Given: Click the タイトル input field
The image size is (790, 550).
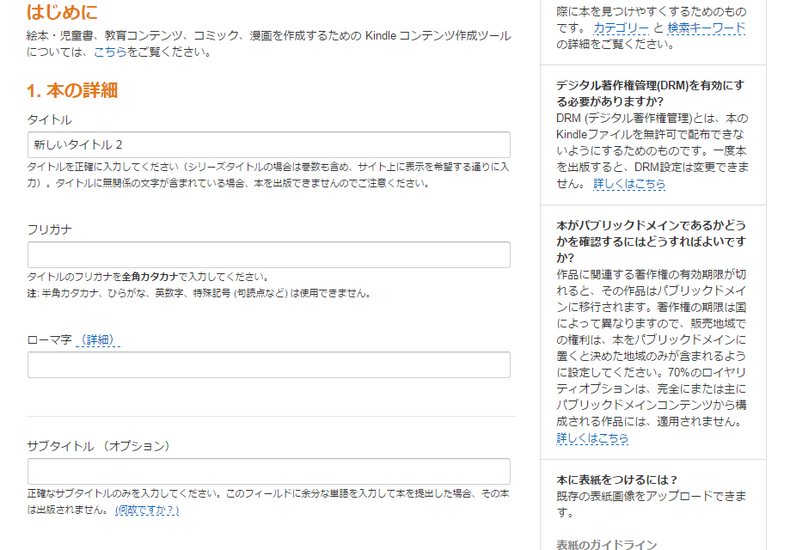Looking at the screenshot, I should (269, 145).
